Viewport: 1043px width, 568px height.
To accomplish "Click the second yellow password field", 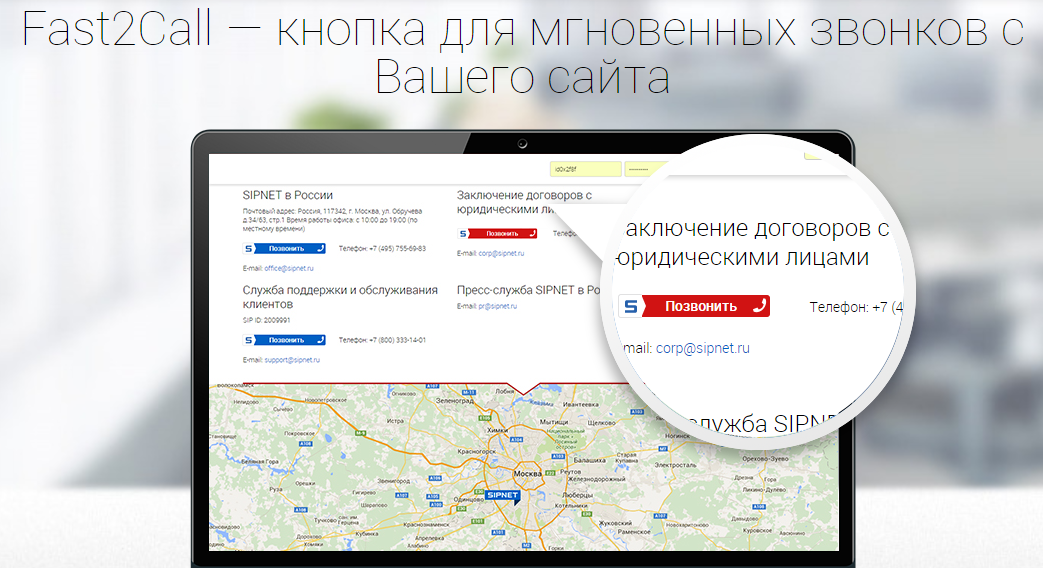I will click(649, 169).
